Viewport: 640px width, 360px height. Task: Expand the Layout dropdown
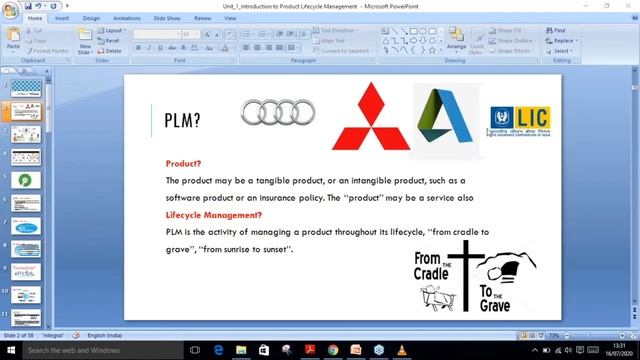pos(111,31)
